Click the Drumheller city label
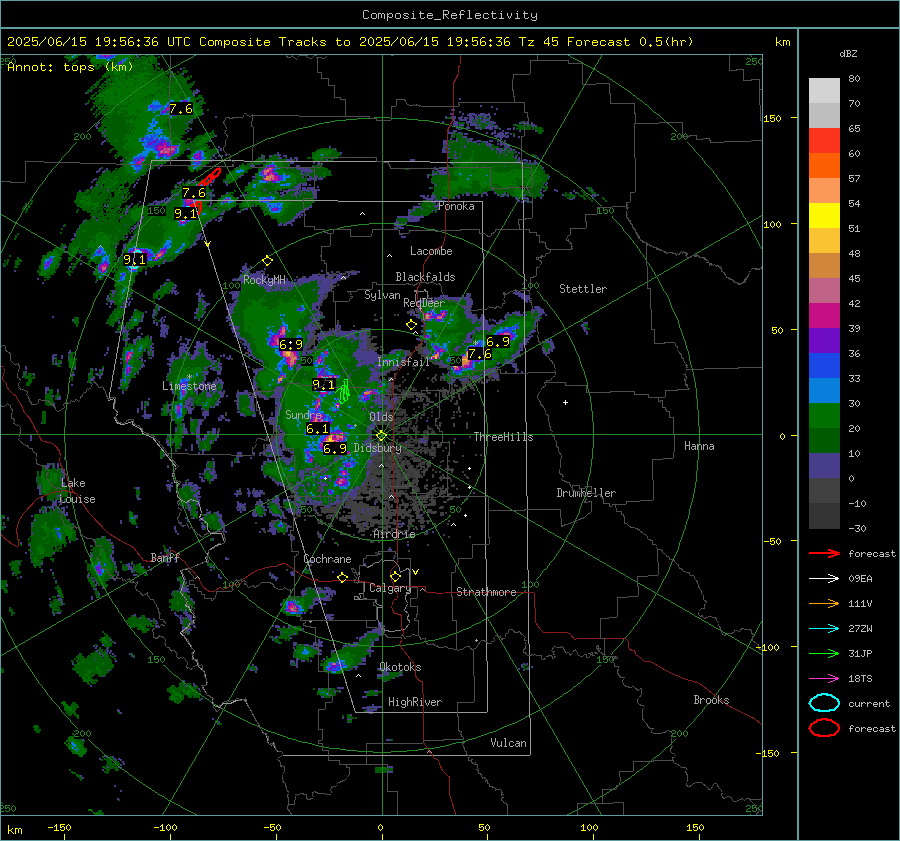 click(x=586, y=493)
